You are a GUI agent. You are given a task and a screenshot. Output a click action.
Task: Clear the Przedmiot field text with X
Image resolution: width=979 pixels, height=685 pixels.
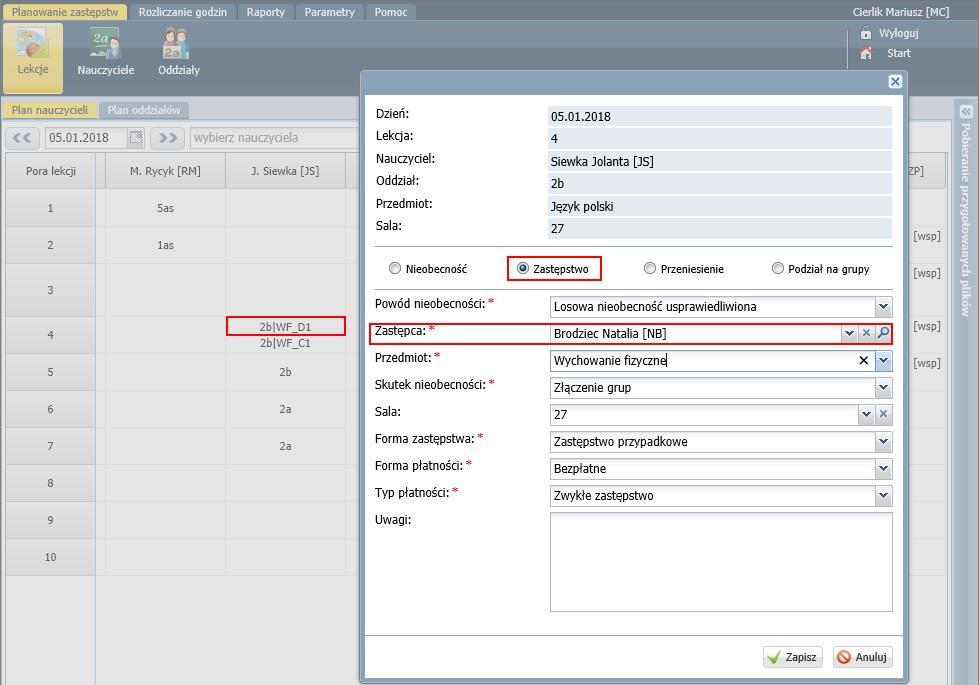(x=863, y=360)
